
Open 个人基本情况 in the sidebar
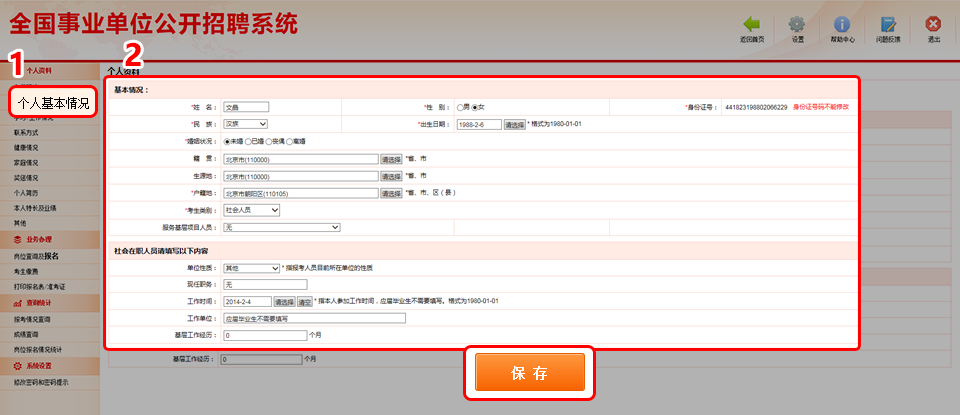coord(53,102)
